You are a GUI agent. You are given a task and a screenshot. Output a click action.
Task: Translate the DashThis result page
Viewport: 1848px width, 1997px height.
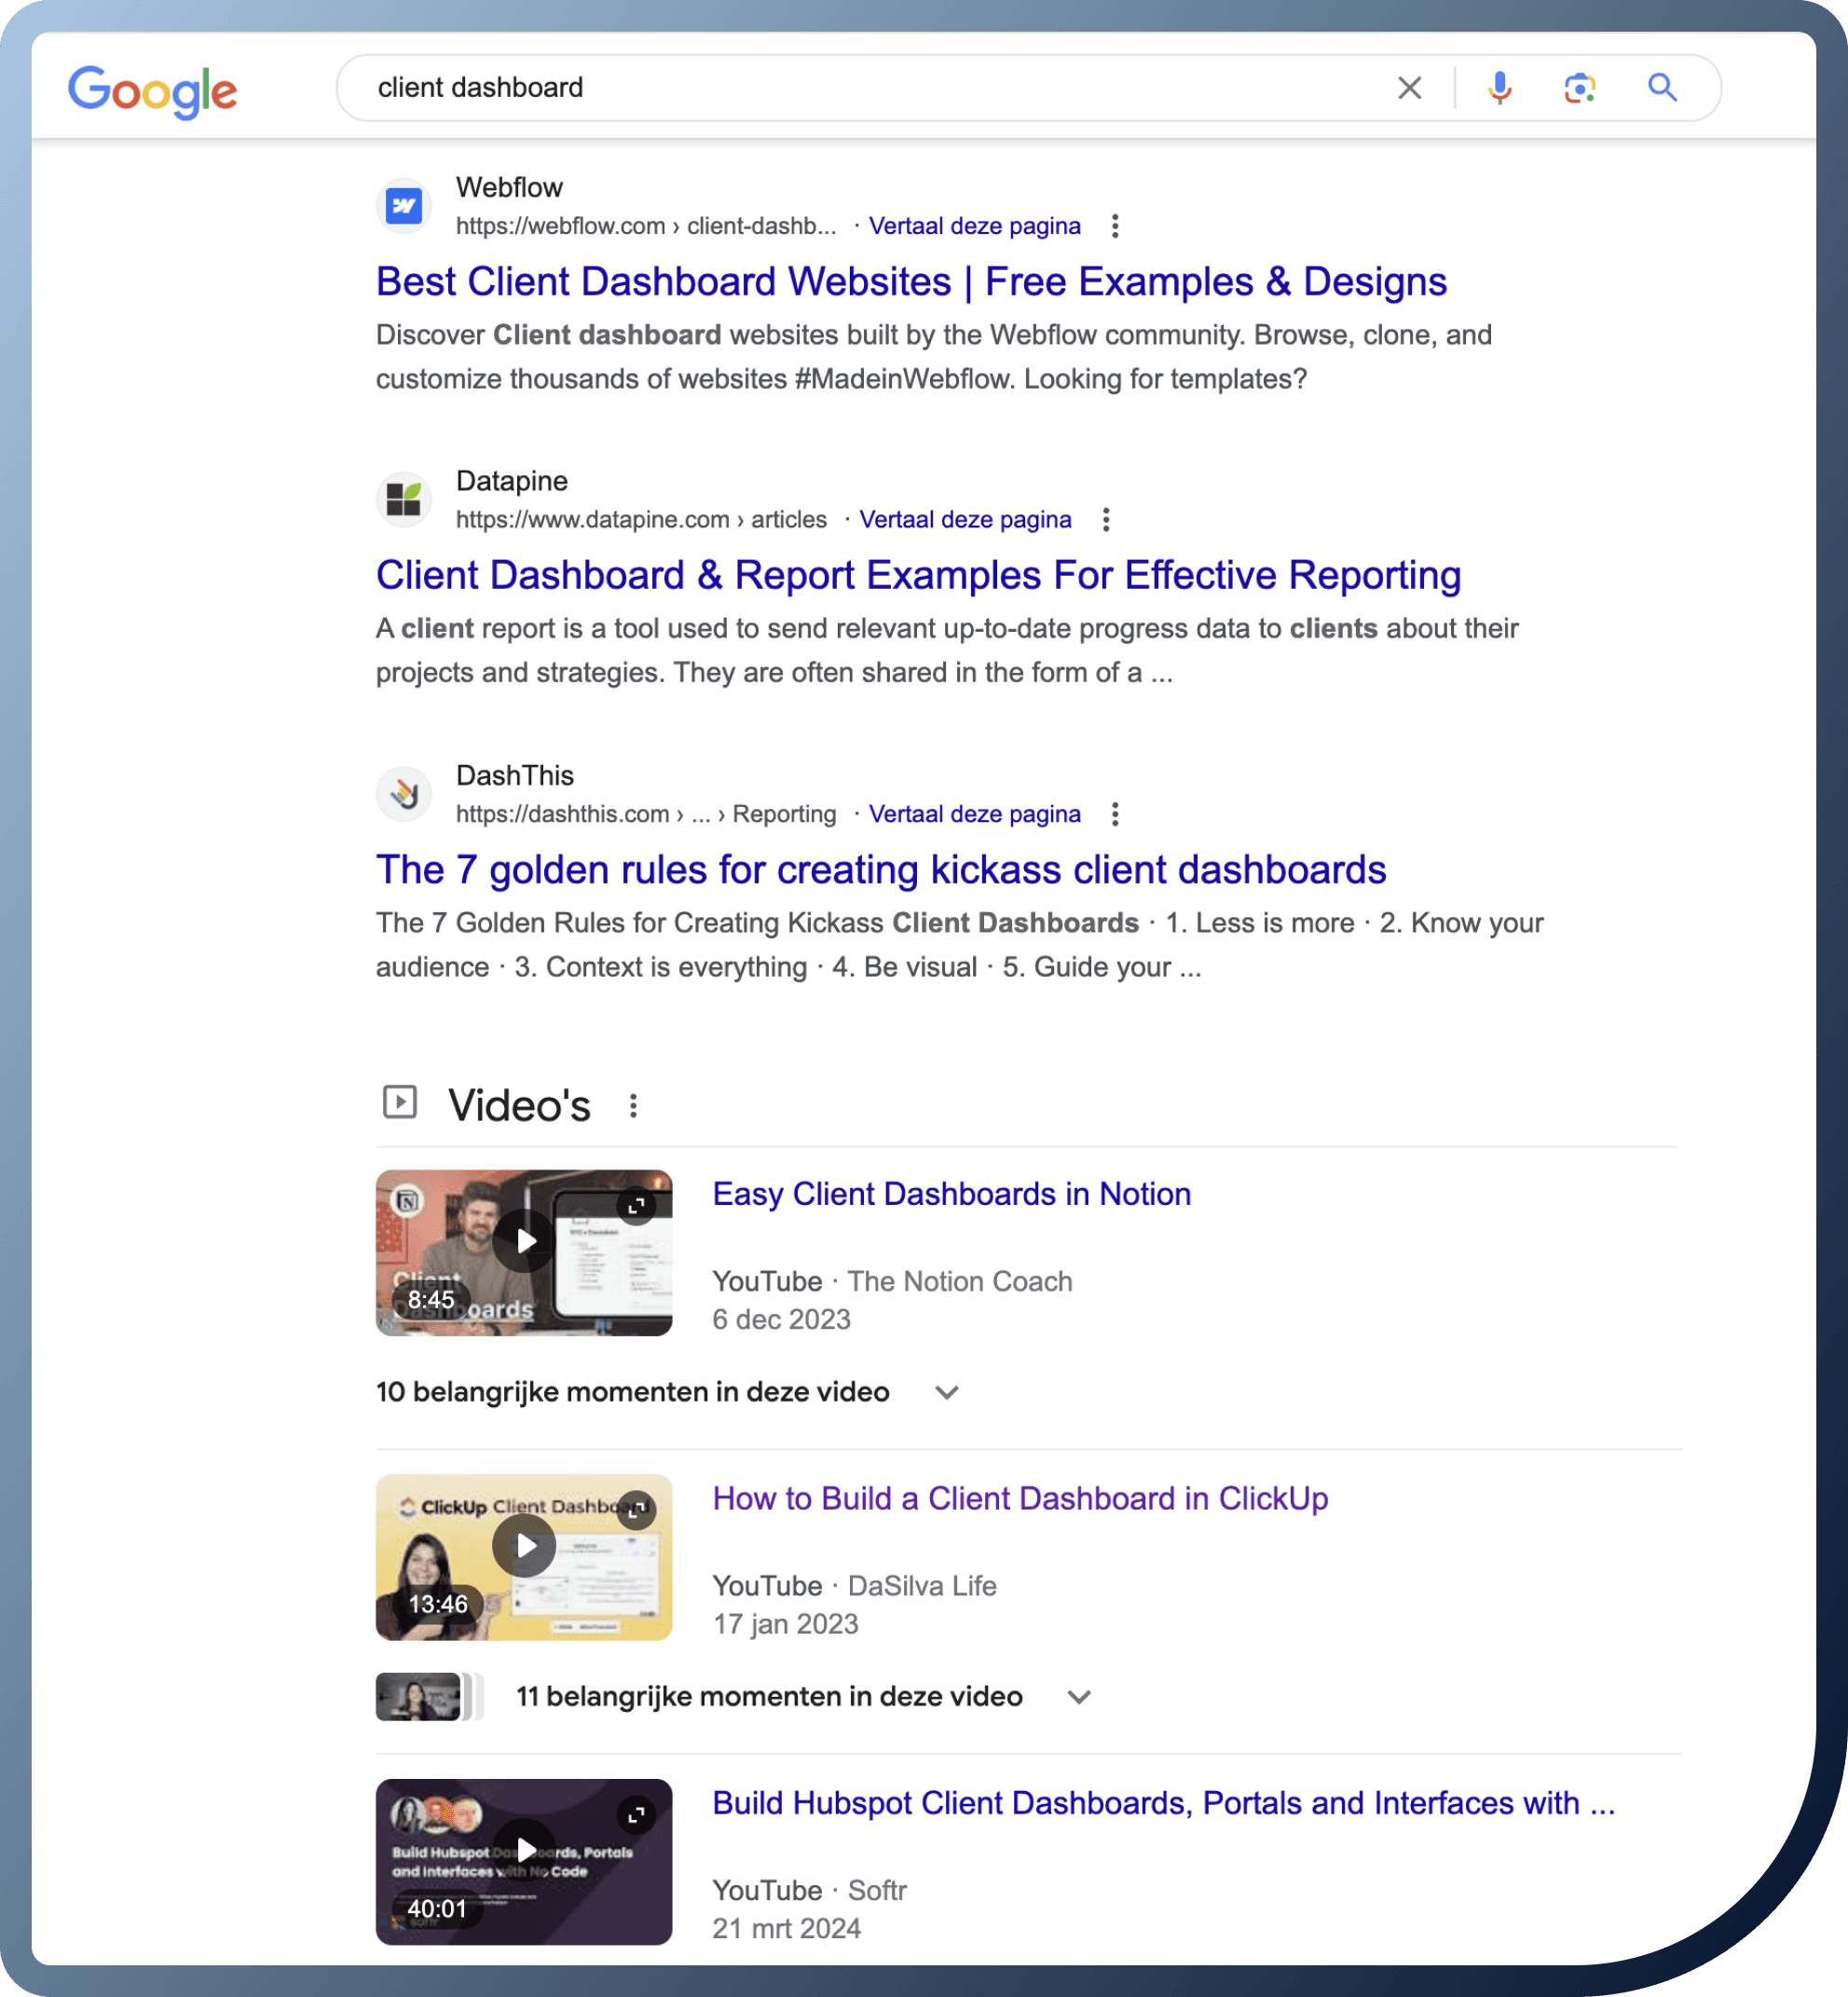pyautogui.click(x=974, y=814)
